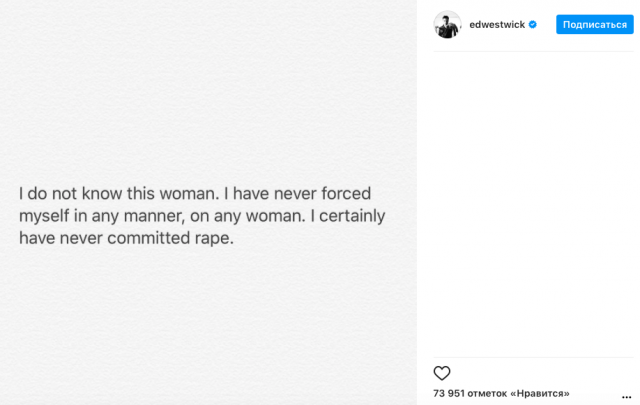Tap the heart outline under the post
This screenshot has width=640, height=405.
[x=442, y=373]
